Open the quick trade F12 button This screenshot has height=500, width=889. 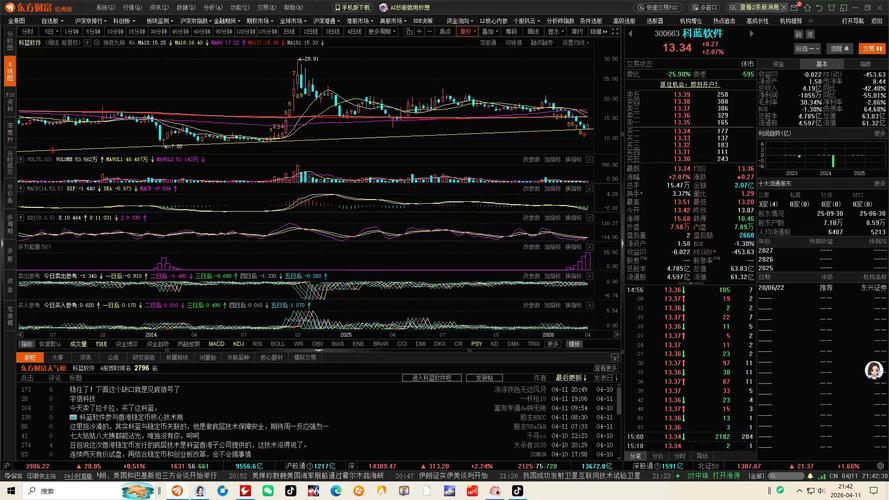point(657,7)
